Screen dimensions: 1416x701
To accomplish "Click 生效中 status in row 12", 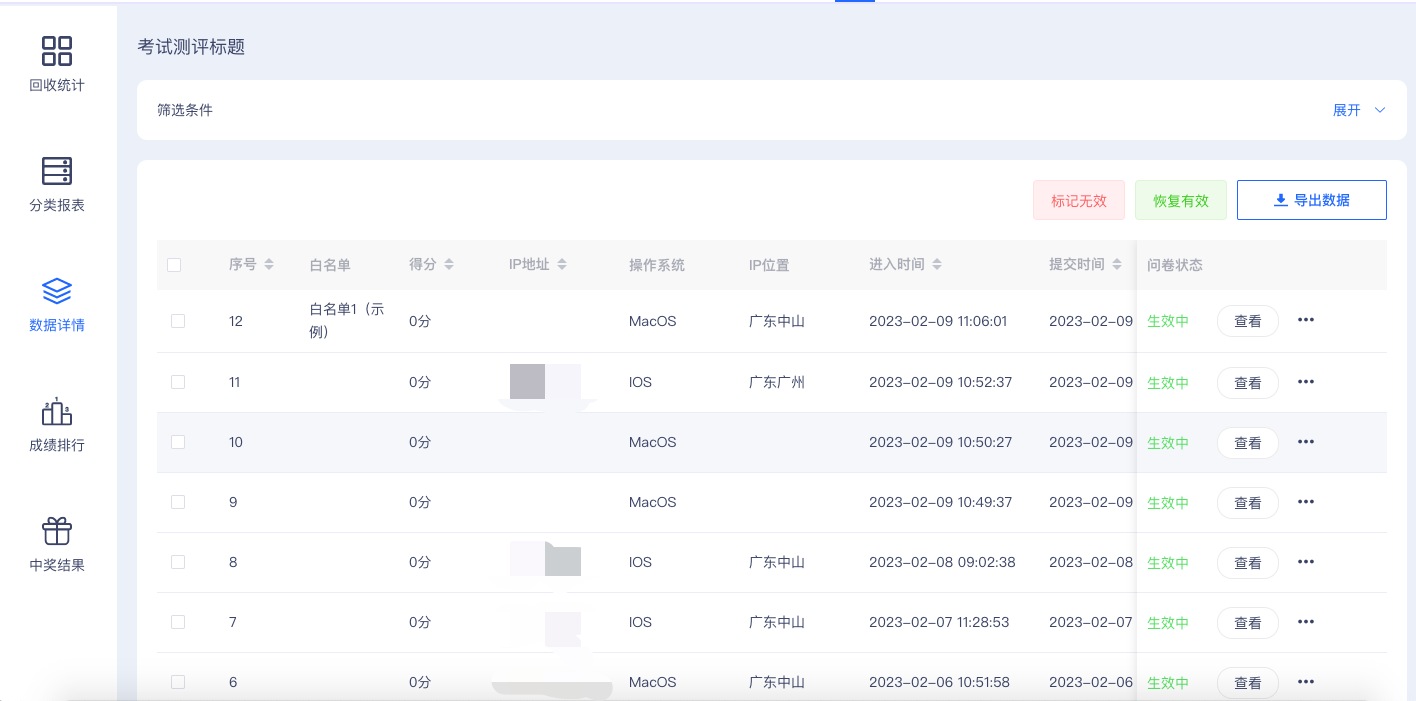I will tap(1168, 321).
